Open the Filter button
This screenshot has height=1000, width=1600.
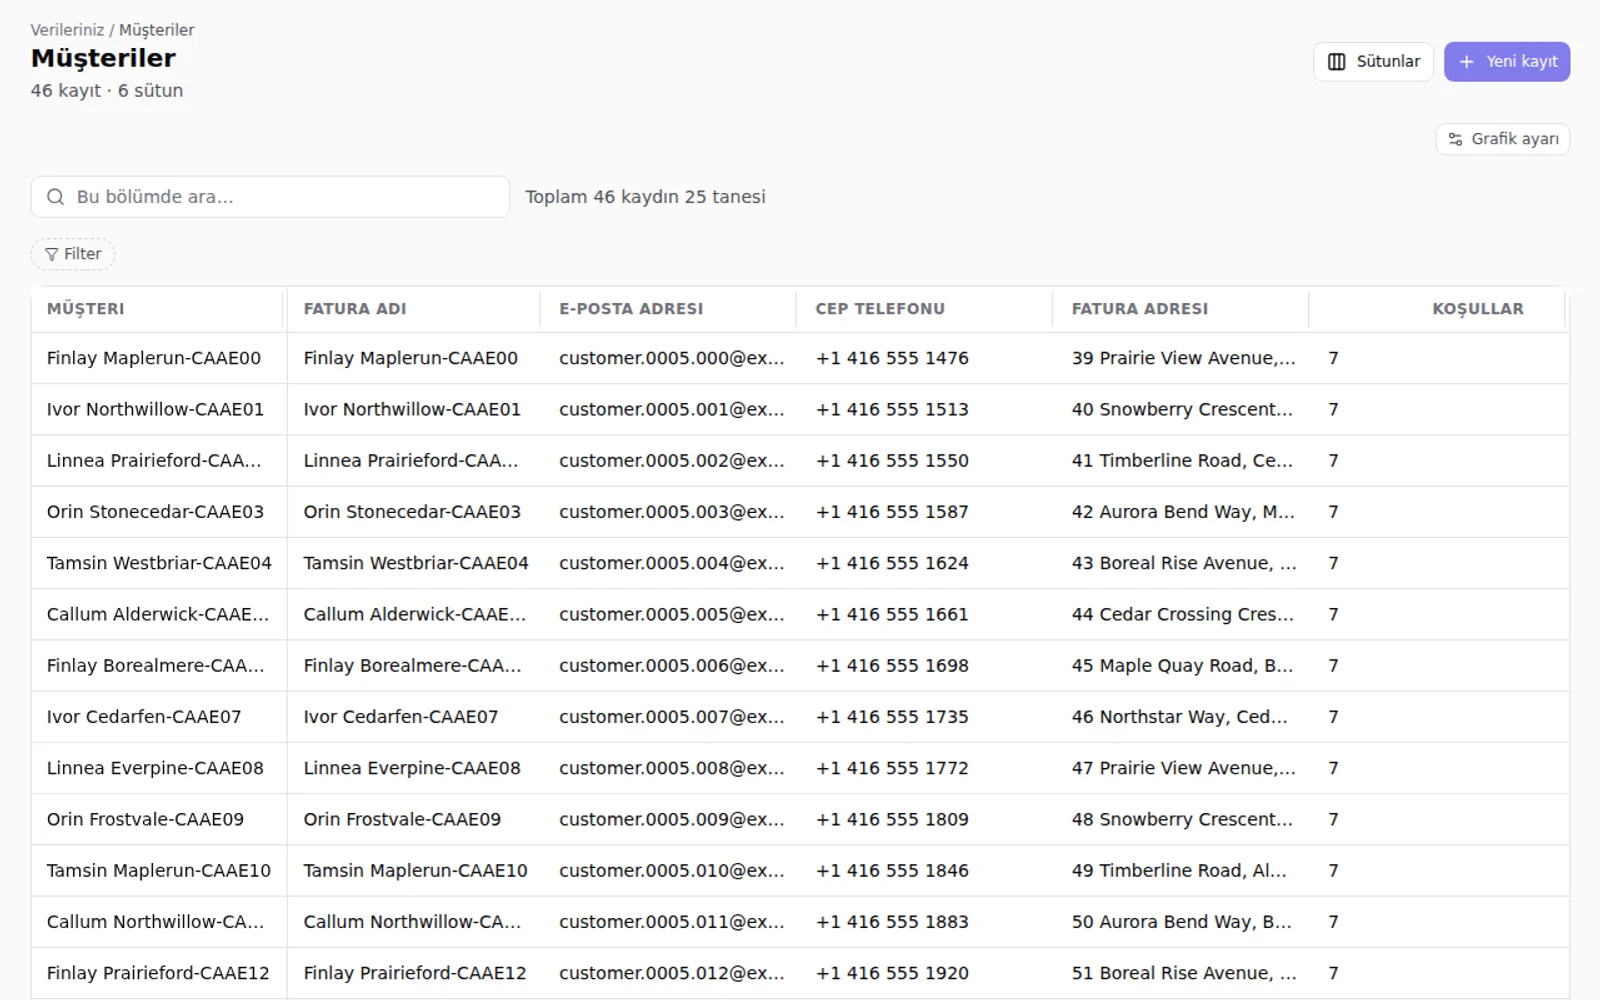[x=73, y=254]
